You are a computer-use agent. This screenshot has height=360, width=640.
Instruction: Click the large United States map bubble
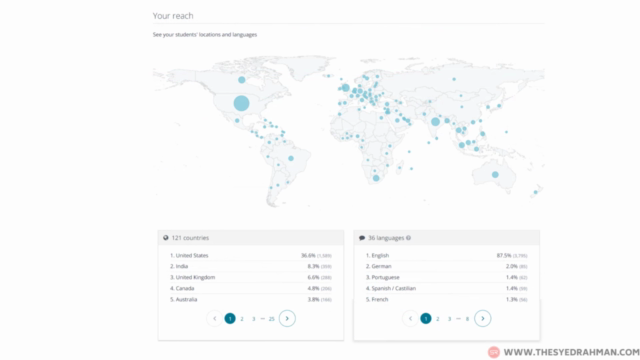[x=241, y=103]
